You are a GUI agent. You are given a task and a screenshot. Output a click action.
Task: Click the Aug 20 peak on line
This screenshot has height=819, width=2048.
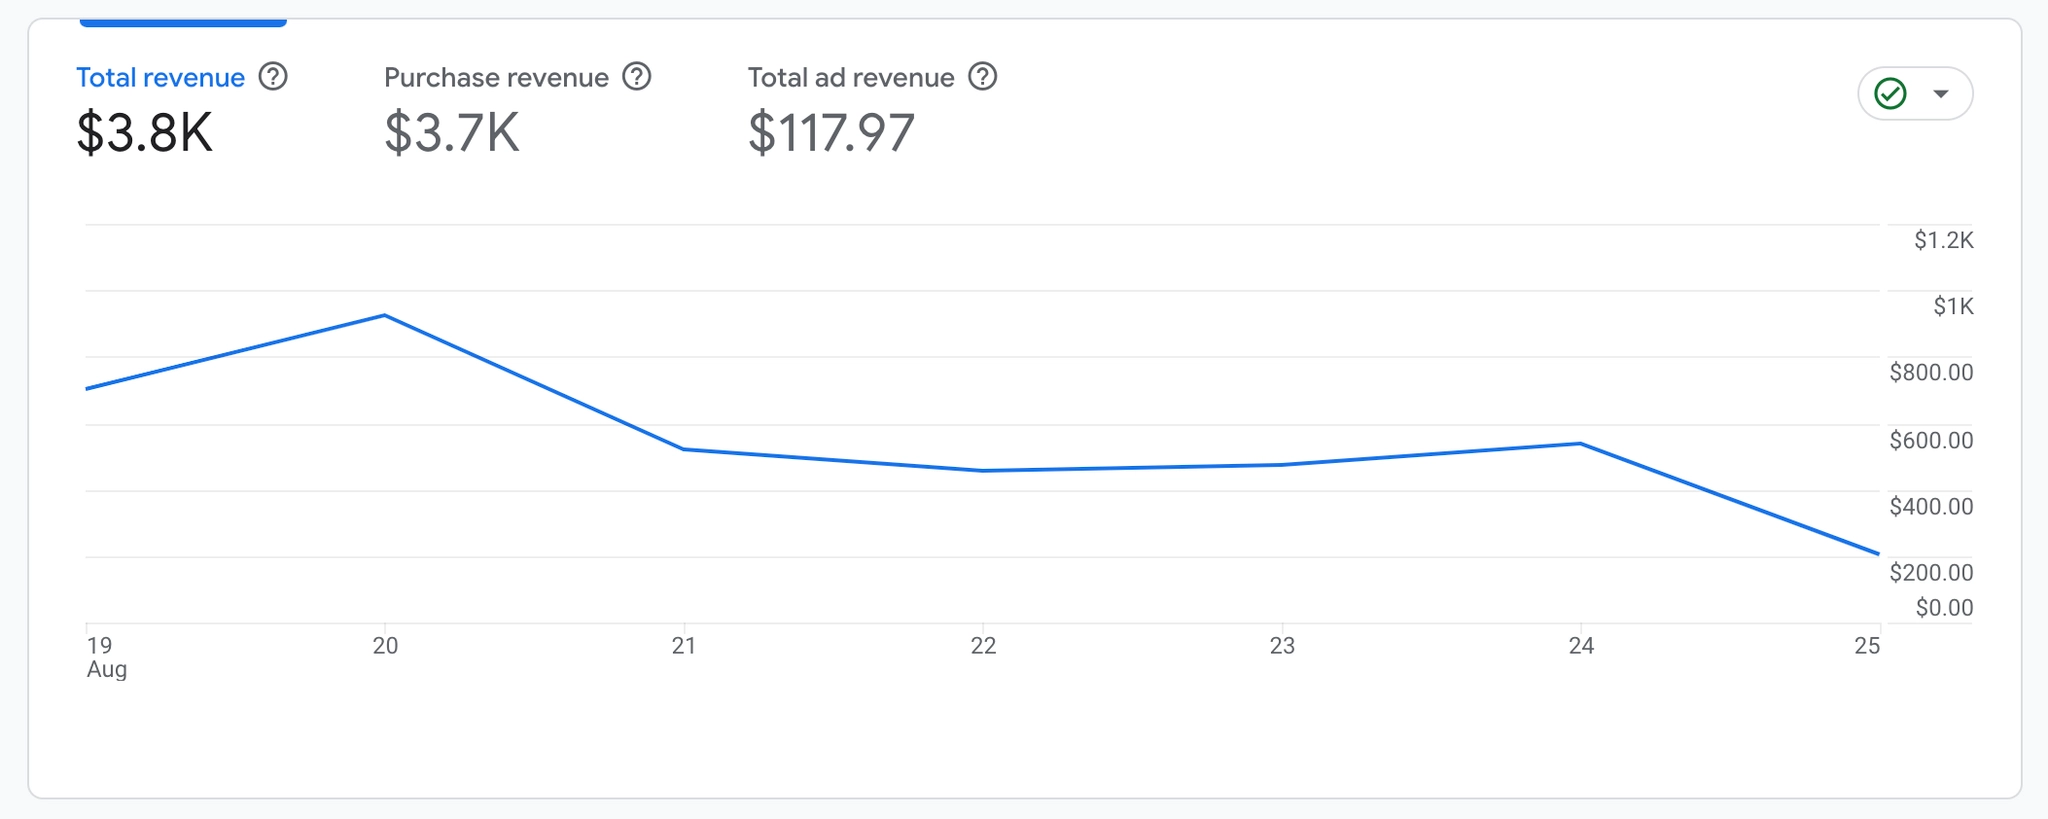[385, 316]
